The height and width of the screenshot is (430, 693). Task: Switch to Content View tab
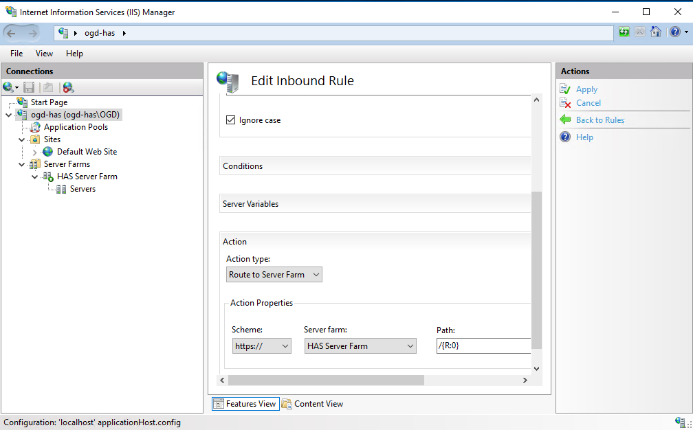click(x=313, y=403)
